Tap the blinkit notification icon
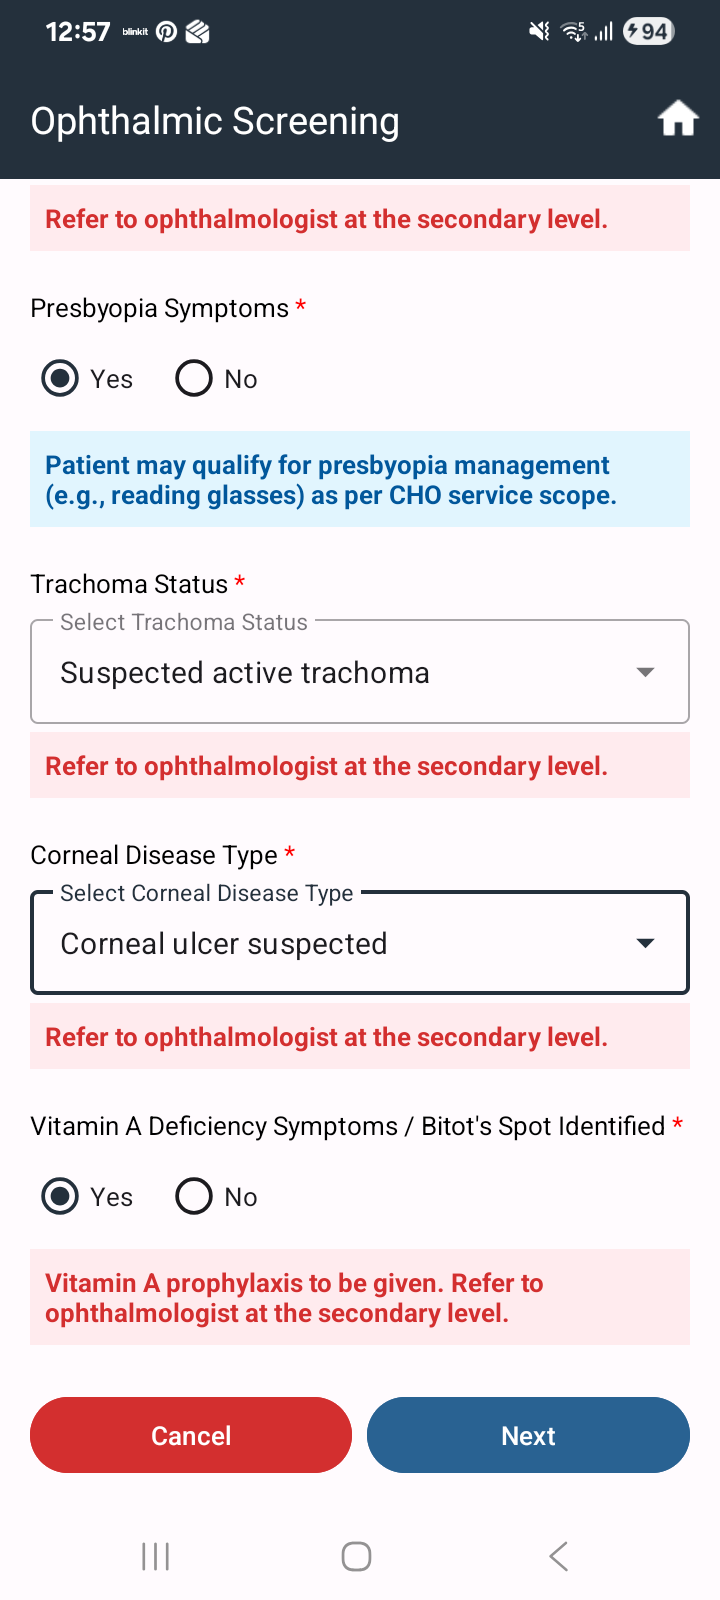720x1600 pixels. (135, 32)
